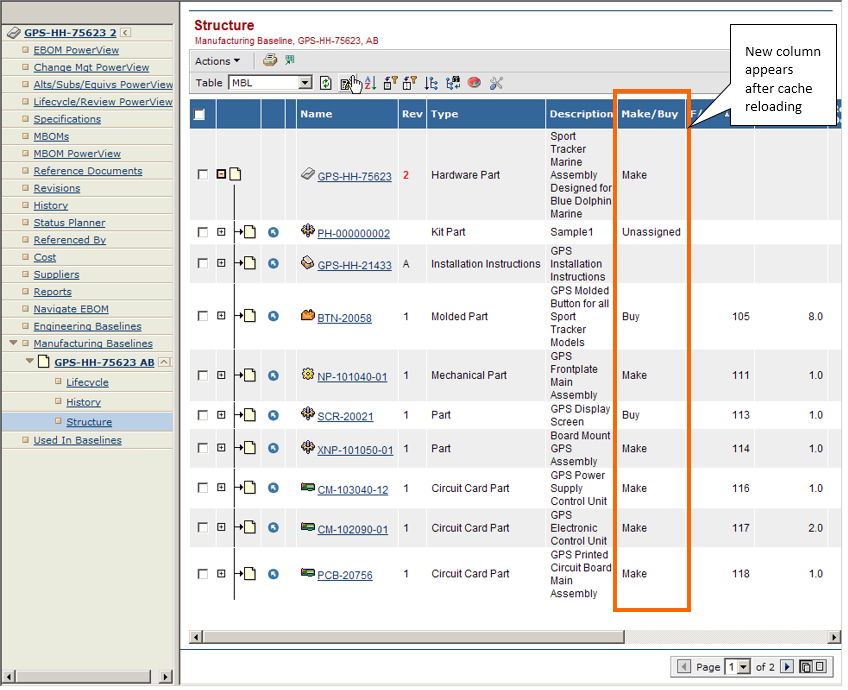
Task: Tick the checkbox for the PH-000000002 row
Action: 203,232
